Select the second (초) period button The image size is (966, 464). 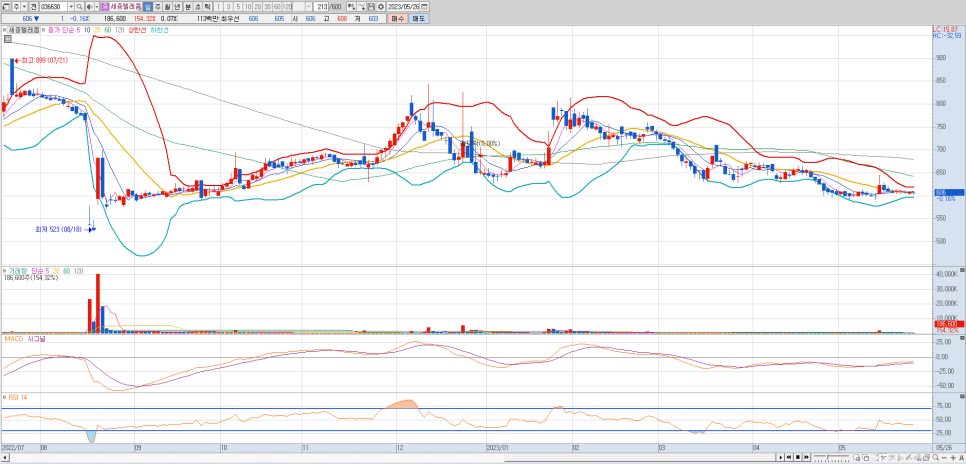197,6
